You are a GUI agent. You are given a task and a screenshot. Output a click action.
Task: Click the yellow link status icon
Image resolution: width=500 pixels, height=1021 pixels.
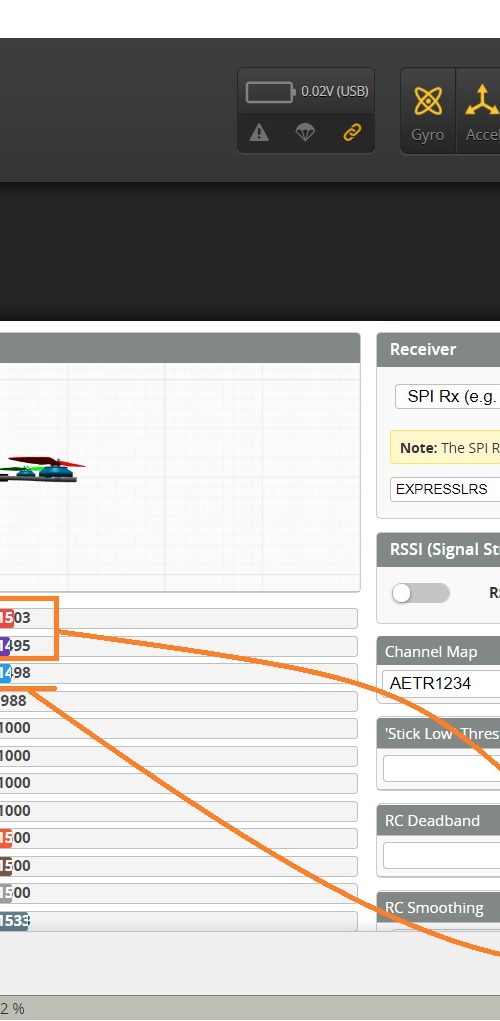coord(352,133)
